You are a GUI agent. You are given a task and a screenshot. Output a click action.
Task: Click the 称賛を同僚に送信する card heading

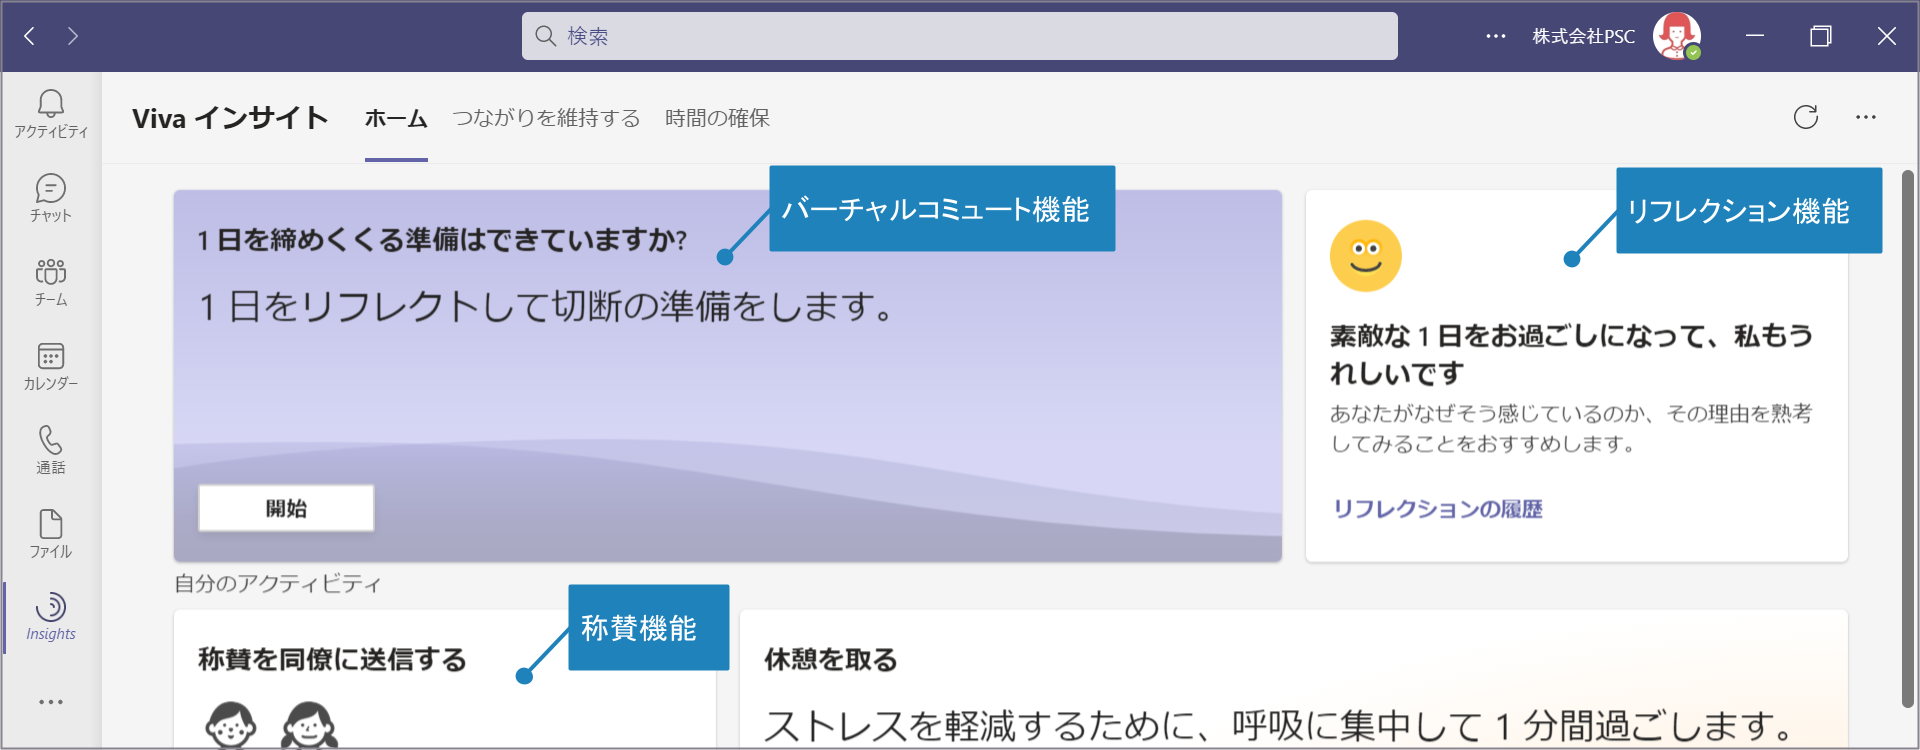(332, 660)
